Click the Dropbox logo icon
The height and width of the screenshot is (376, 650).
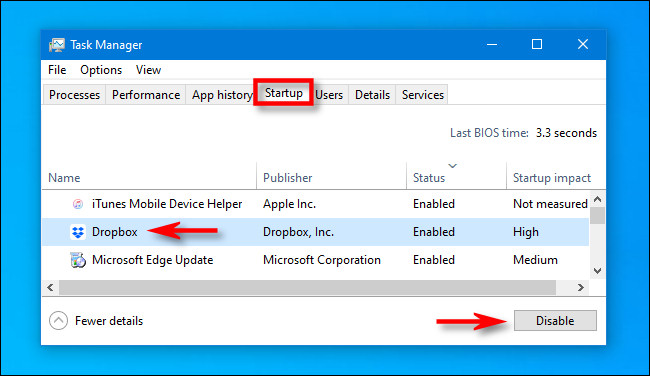click(78, 232)
